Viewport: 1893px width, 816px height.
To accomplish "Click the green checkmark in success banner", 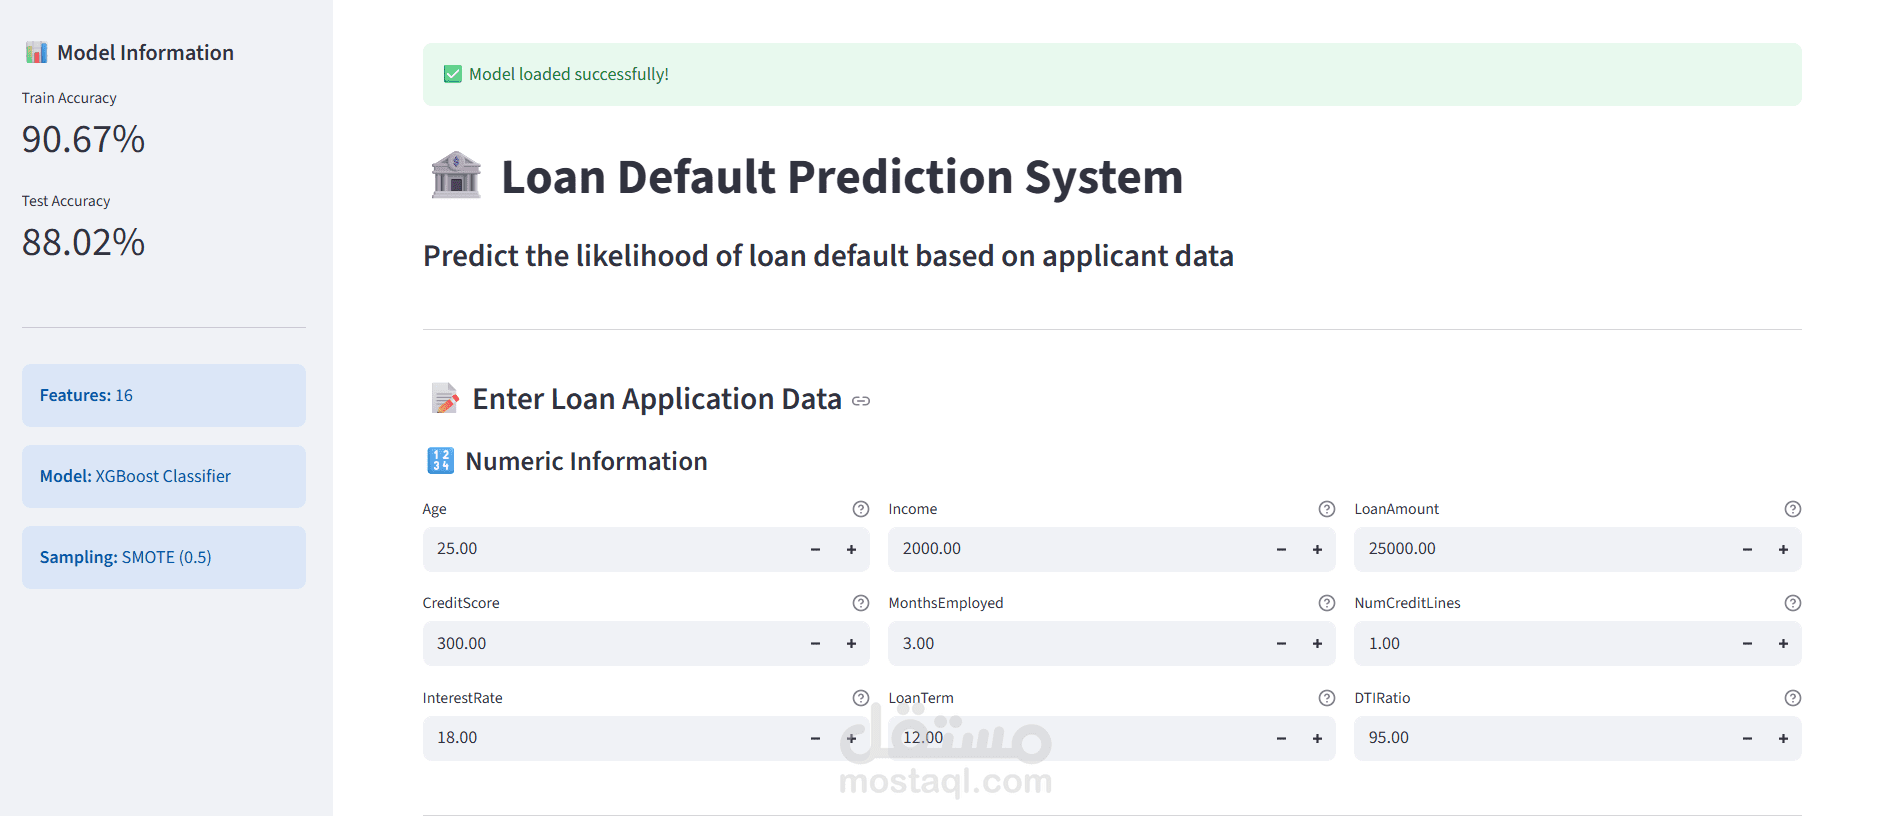I will 452,73.
